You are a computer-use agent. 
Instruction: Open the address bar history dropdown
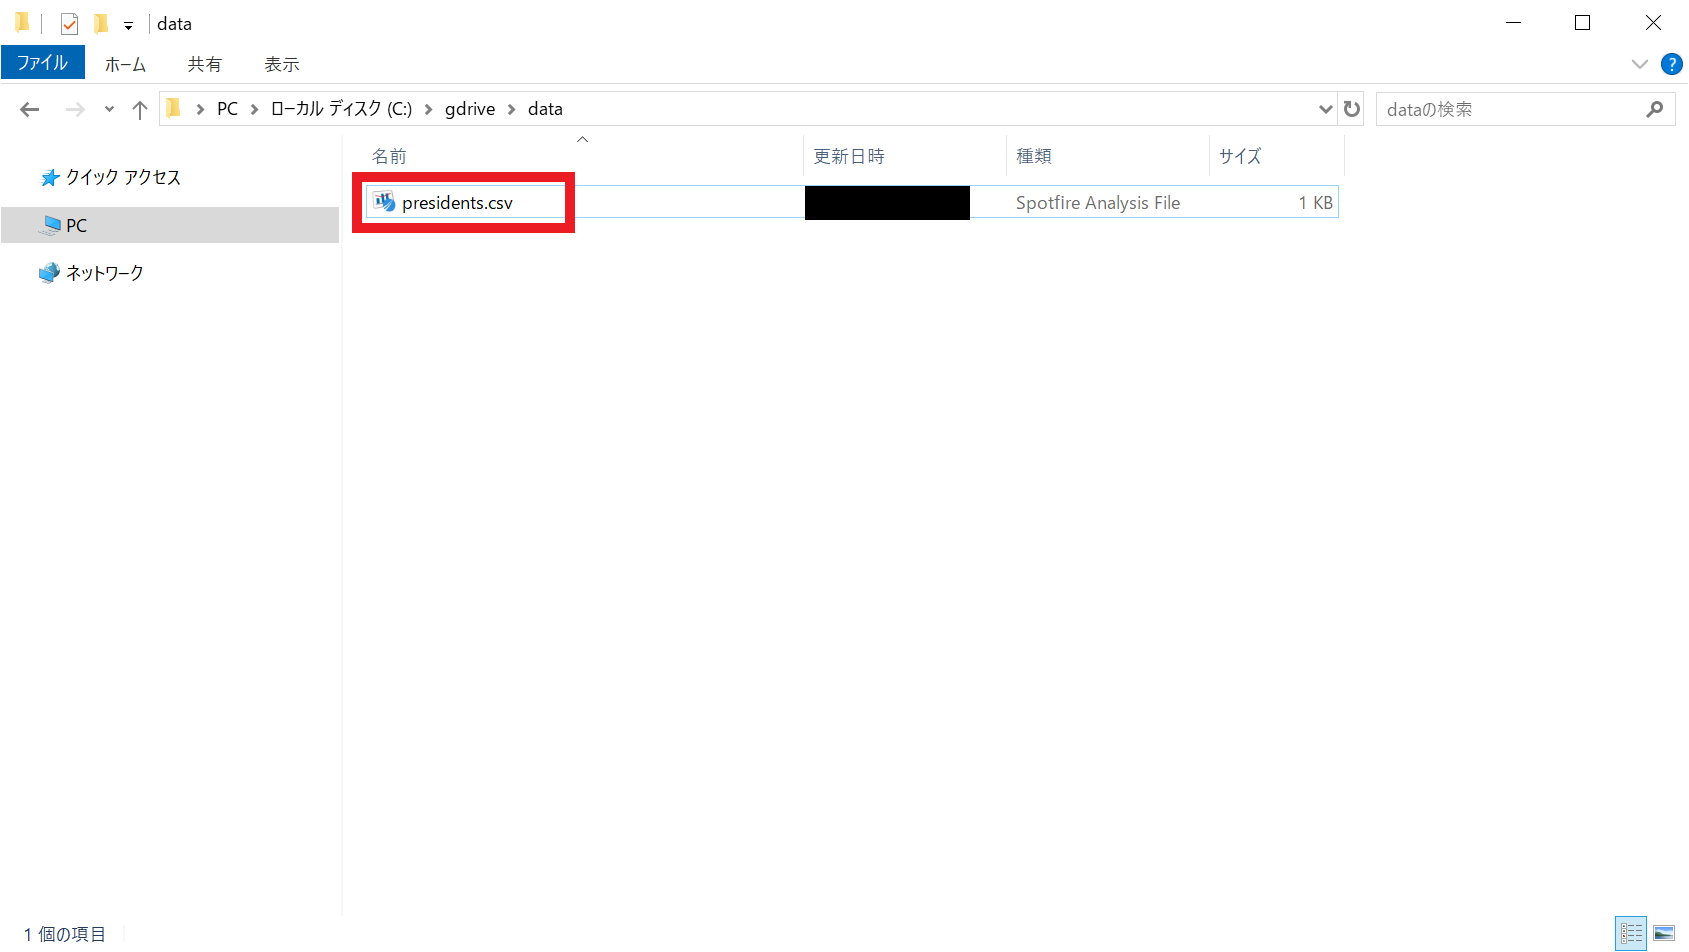click(1325, 109)
